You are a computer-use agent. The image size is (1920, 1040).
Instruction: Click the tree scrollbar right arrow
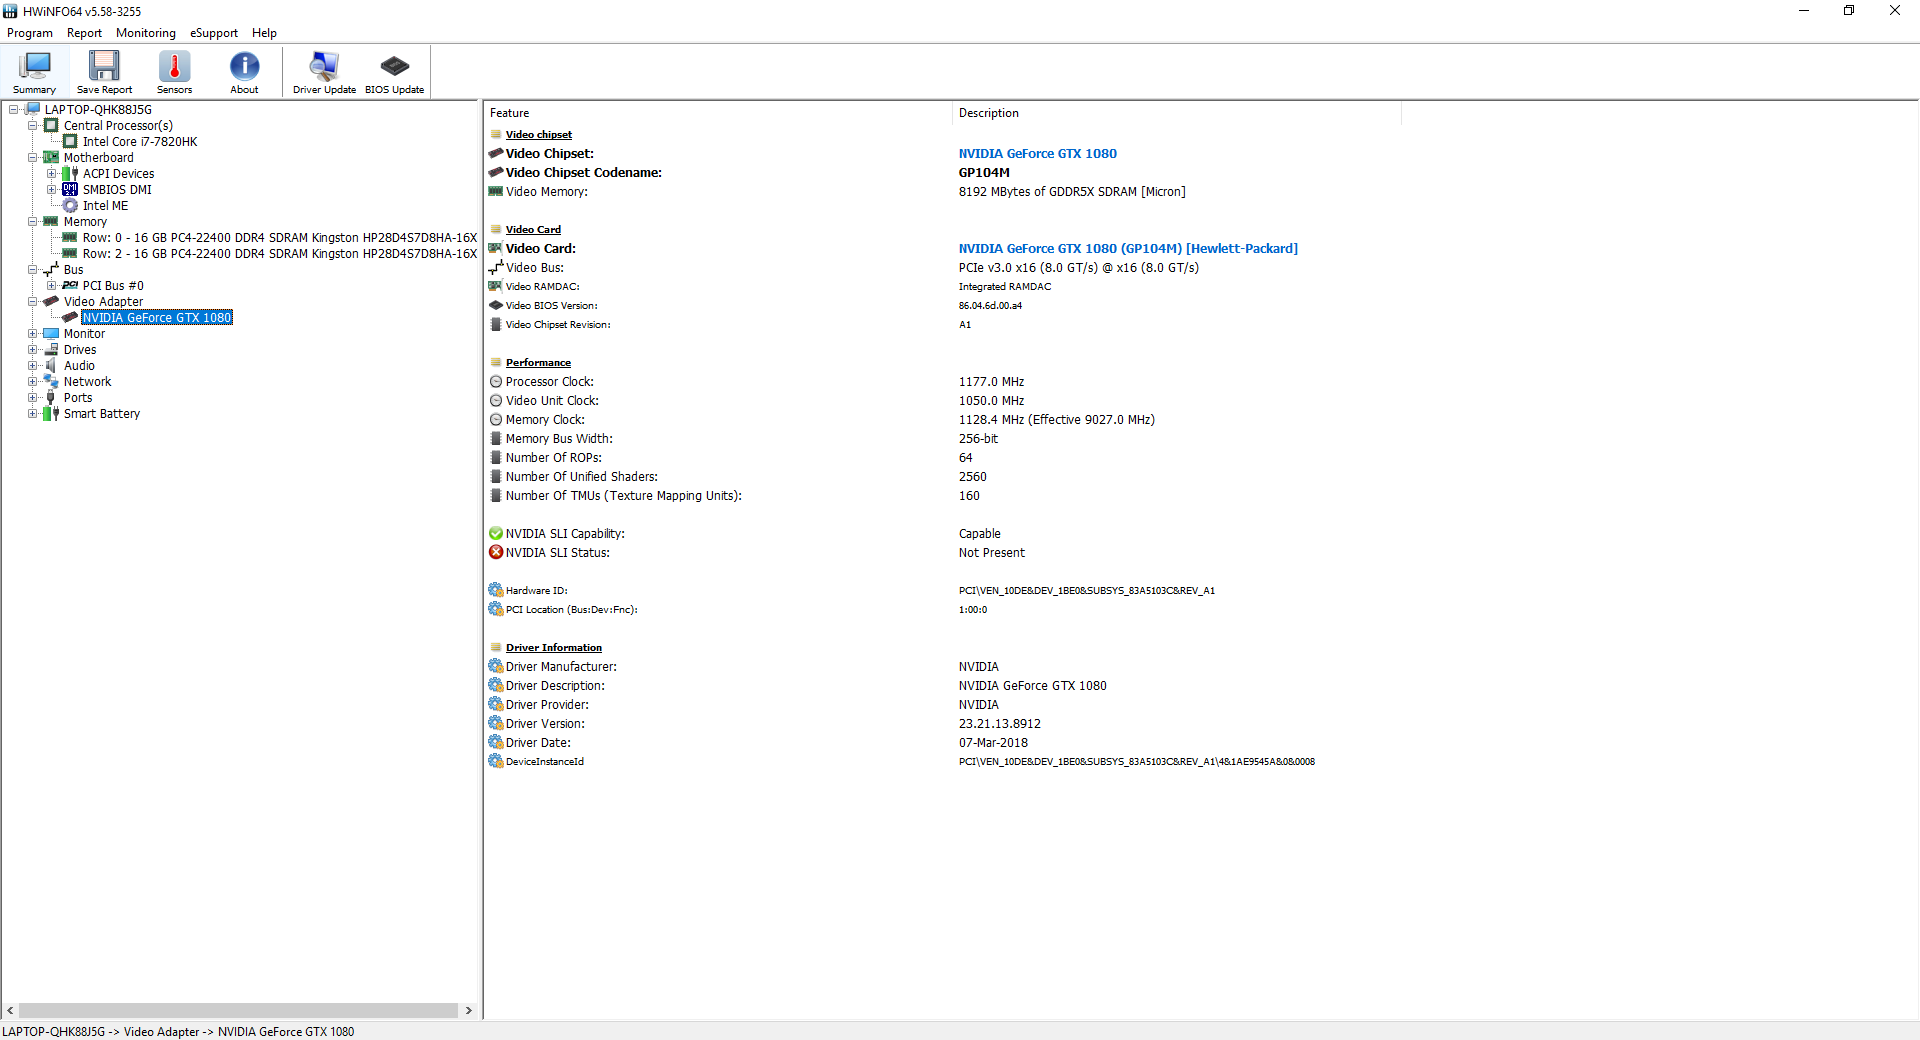(469, 1011)
